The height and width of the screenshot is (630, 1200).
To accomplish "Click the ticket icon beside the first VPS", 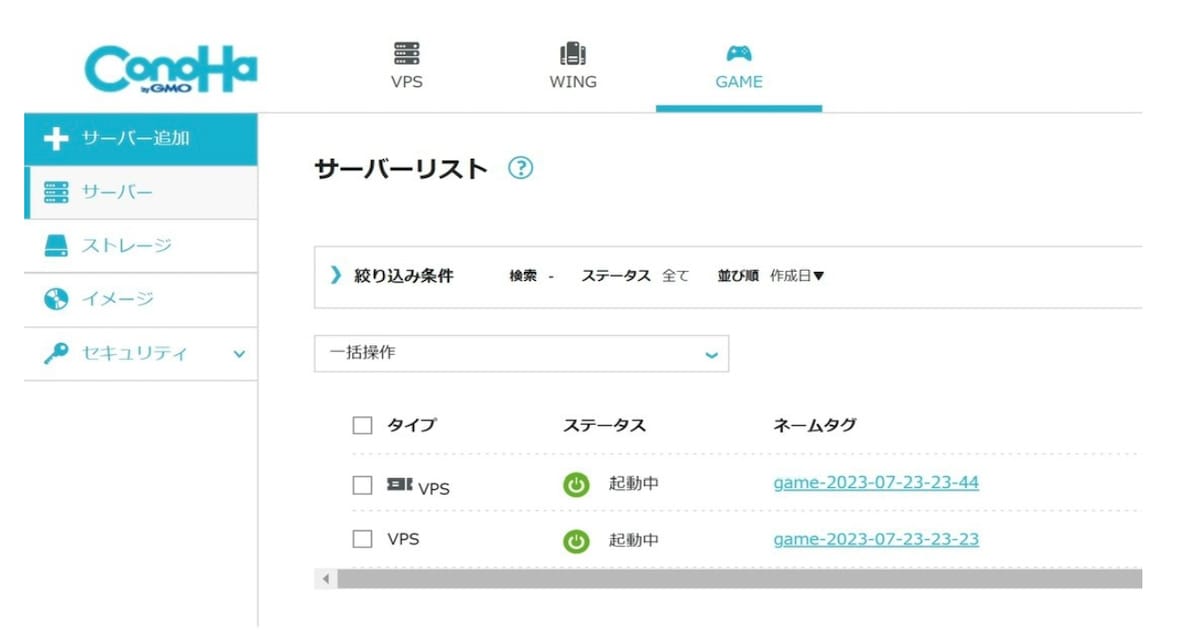I will (399, 484).
